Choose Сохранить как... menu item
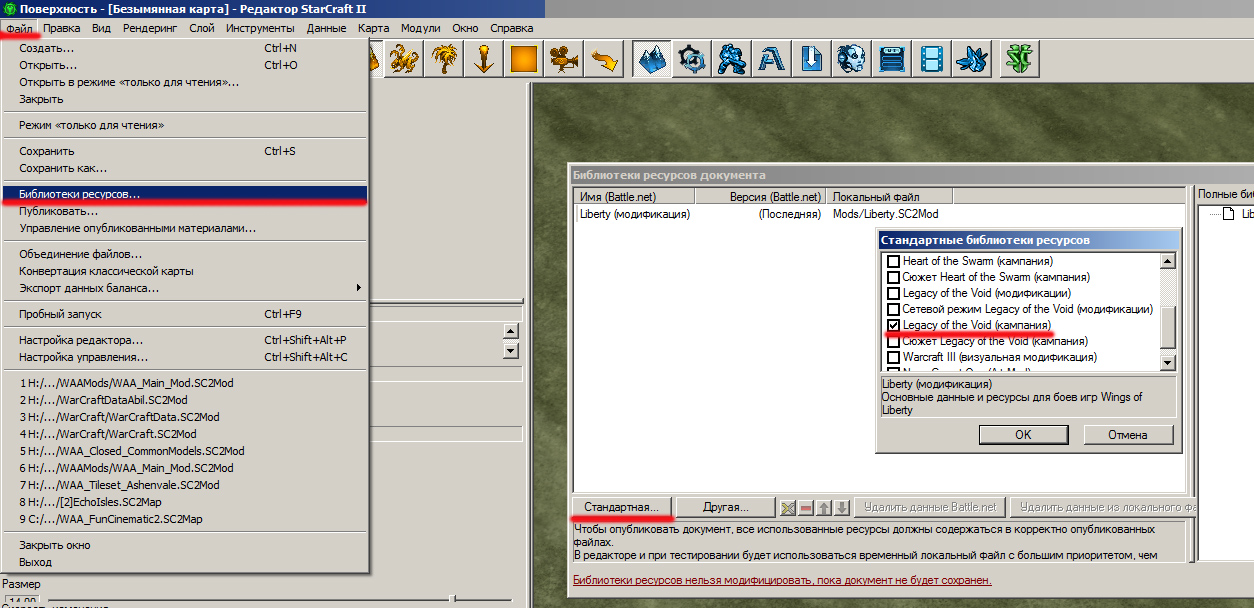 185,168
